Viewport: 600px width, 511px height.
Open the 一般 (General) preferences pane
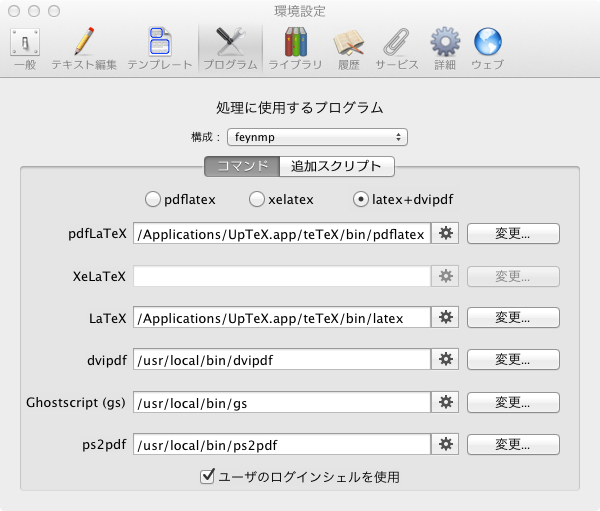(26, 48)
